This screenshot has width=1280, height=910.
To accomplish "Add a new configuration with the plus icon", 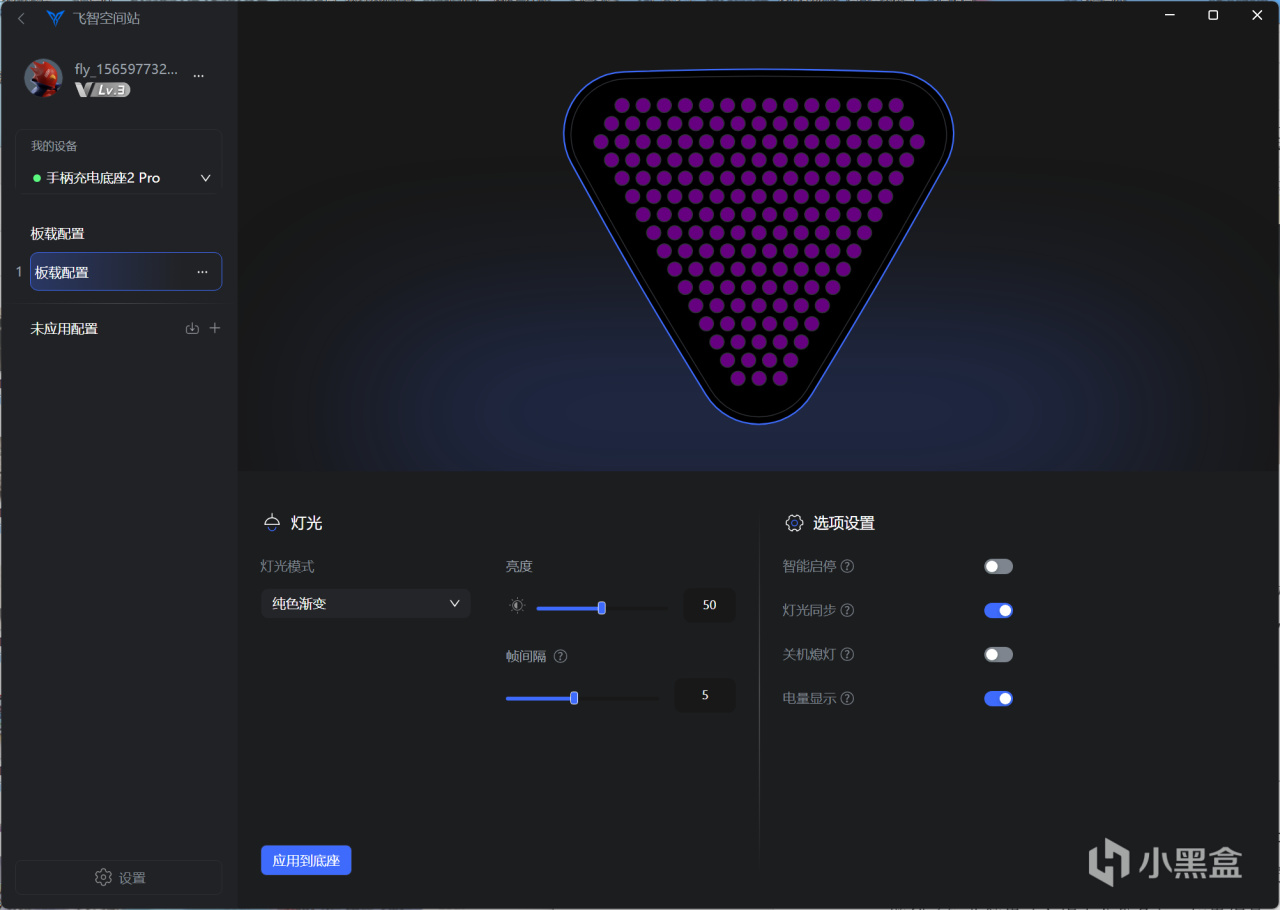I will [214, 328].
